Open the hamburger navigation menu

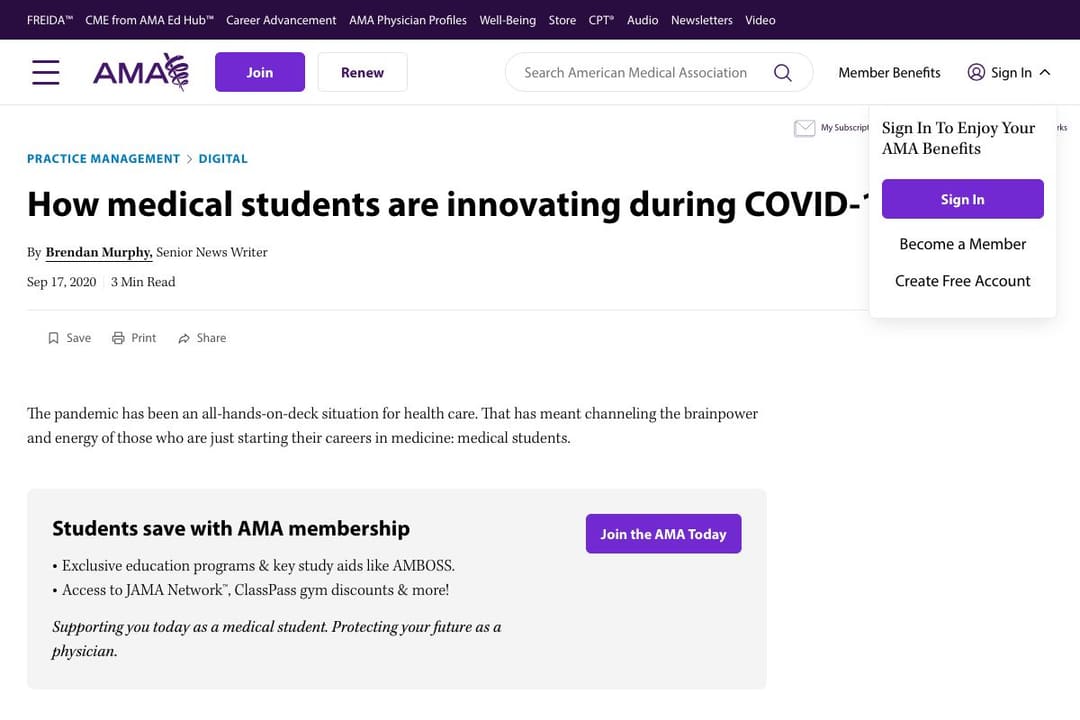click(x=45, y=72)
